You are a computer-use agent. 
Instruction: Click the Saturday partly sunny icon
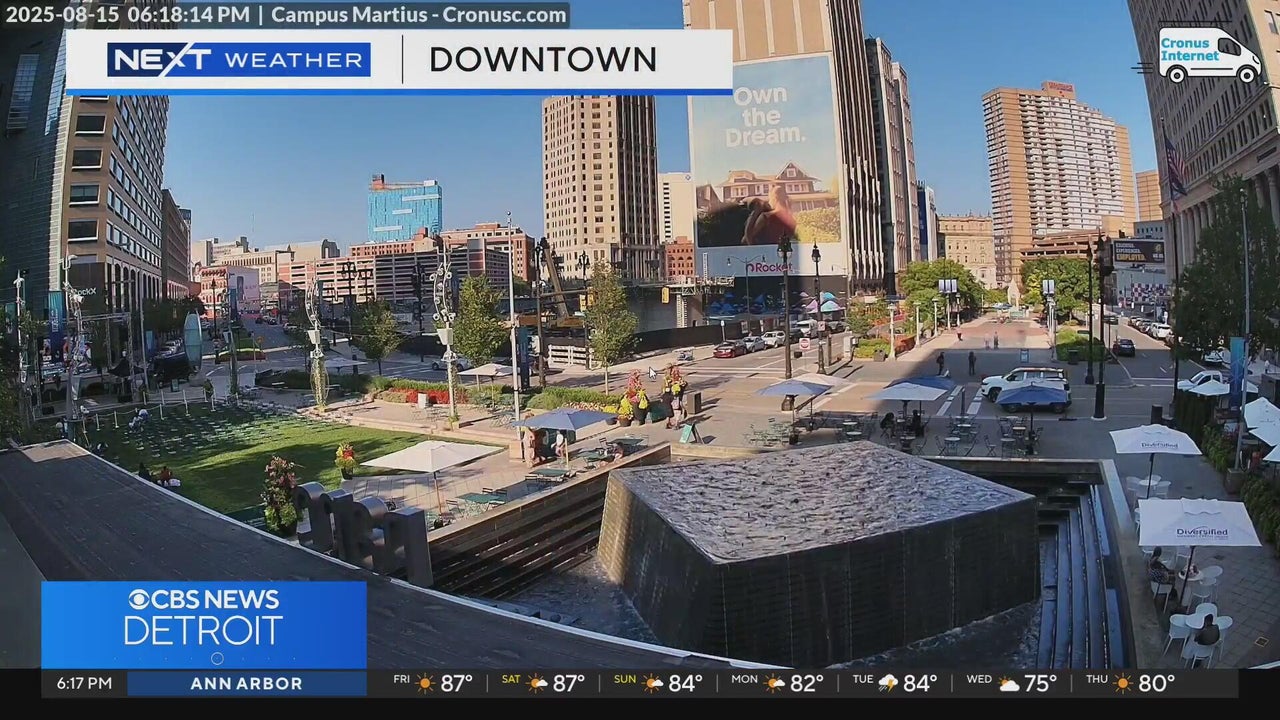(537, 684)
